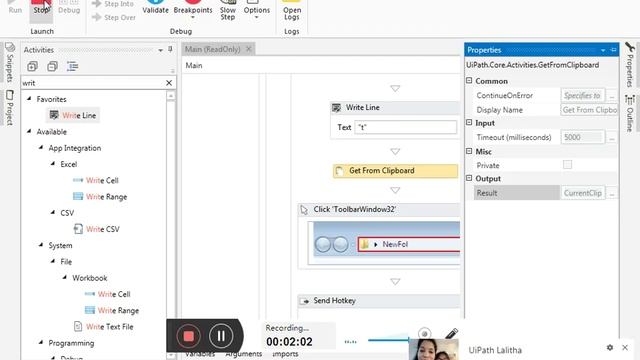Collapse the Misc properties section
Screen dimensions: 640x360
point(469,151)
